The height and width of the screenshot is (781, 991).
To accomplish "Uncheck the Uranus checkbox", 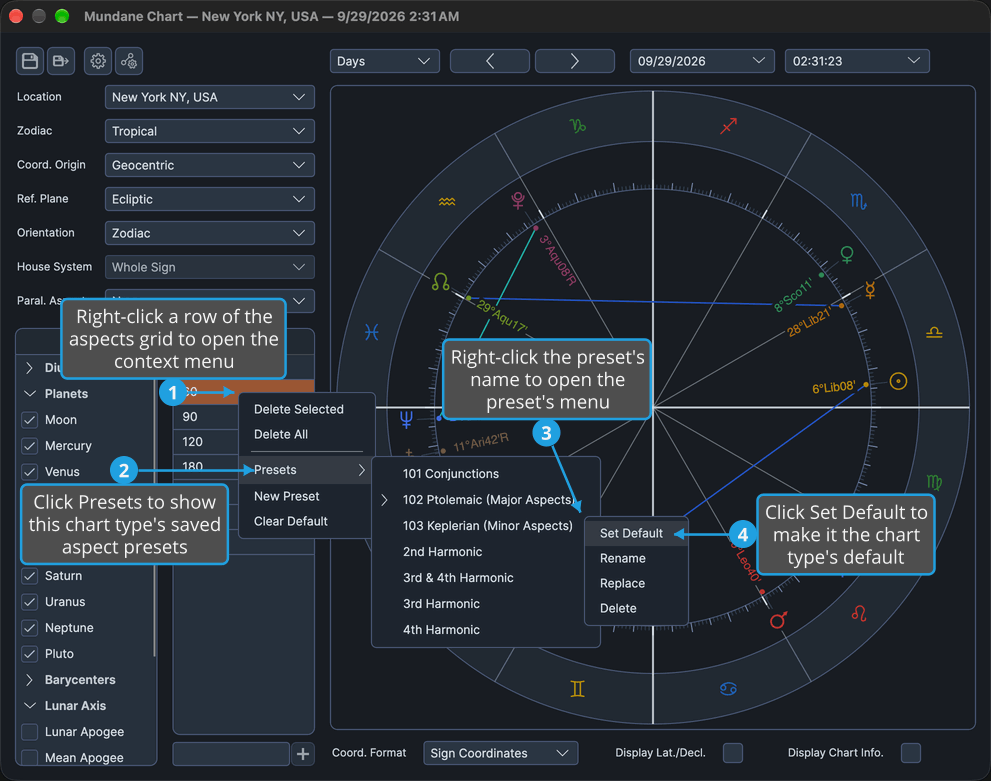I will coord(30,602).
